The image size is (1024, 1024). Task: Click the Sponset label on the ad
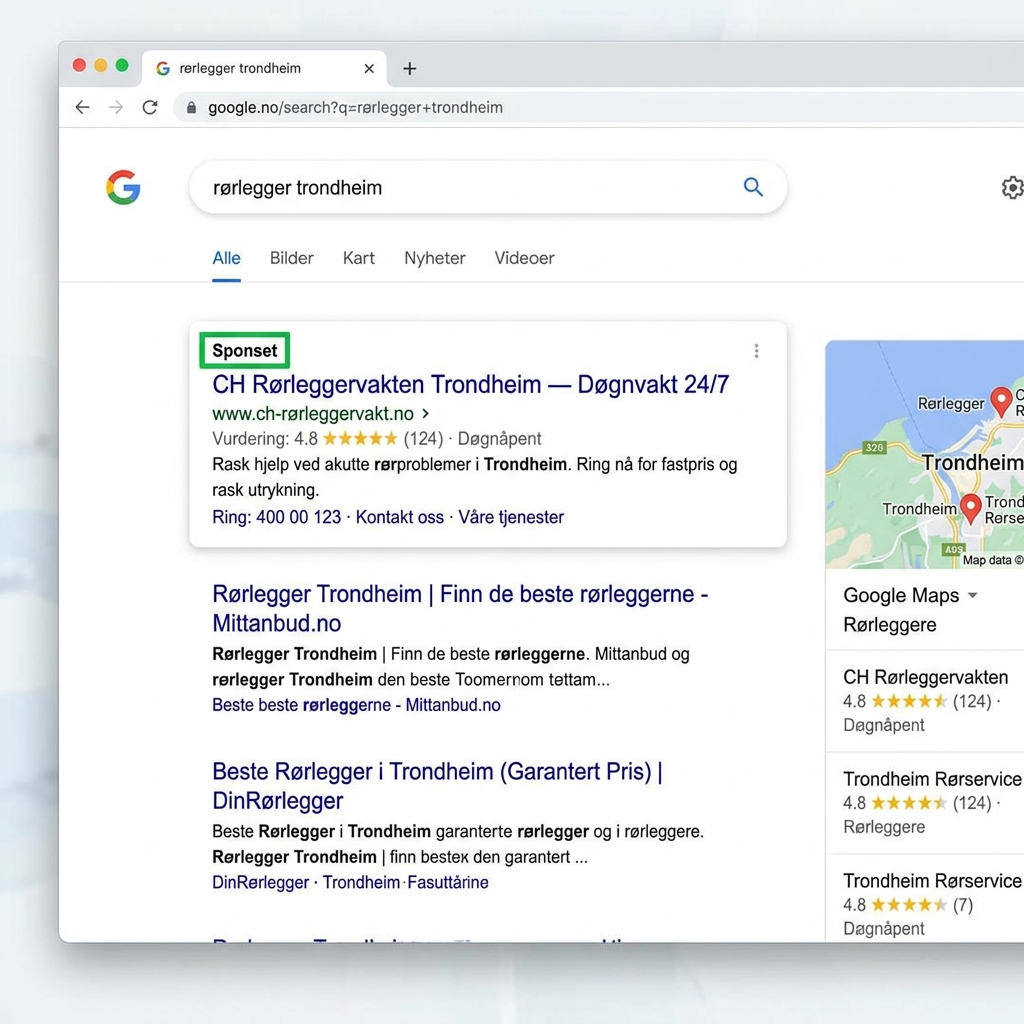click(245, 351)
